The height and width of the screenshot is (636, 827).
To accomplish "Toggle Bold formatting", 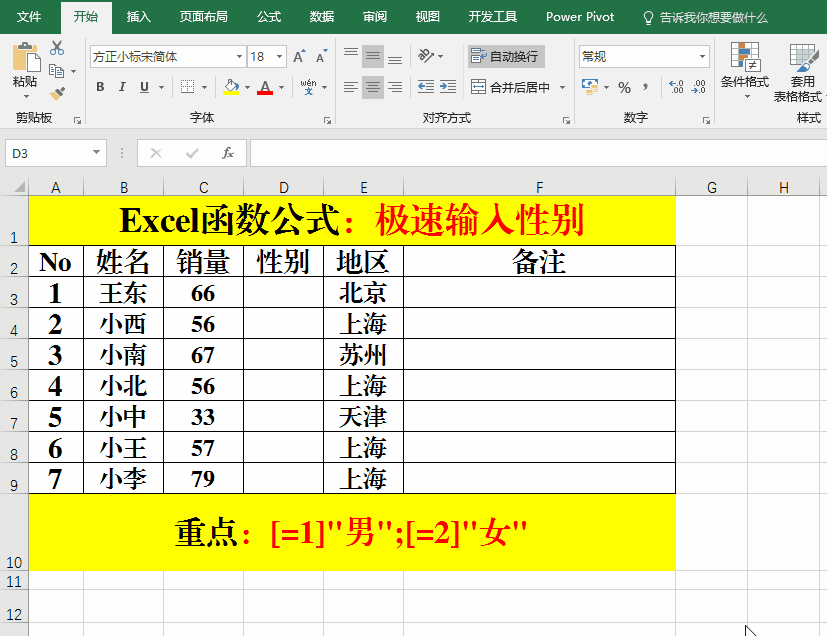I will pyautogui.click(x=100, y=88).
